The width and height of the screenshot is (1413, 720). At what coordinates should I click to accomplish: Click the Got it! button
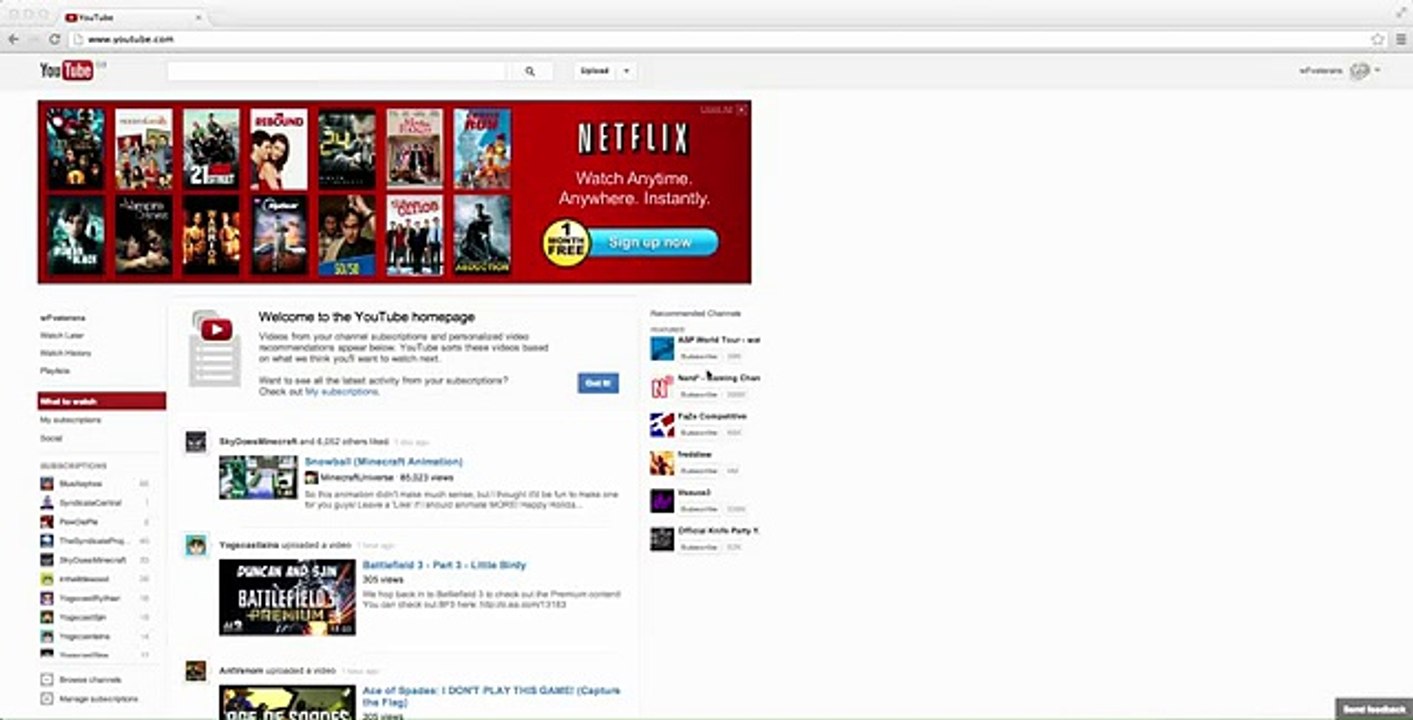pyautogui.click(x=598, y=383)
